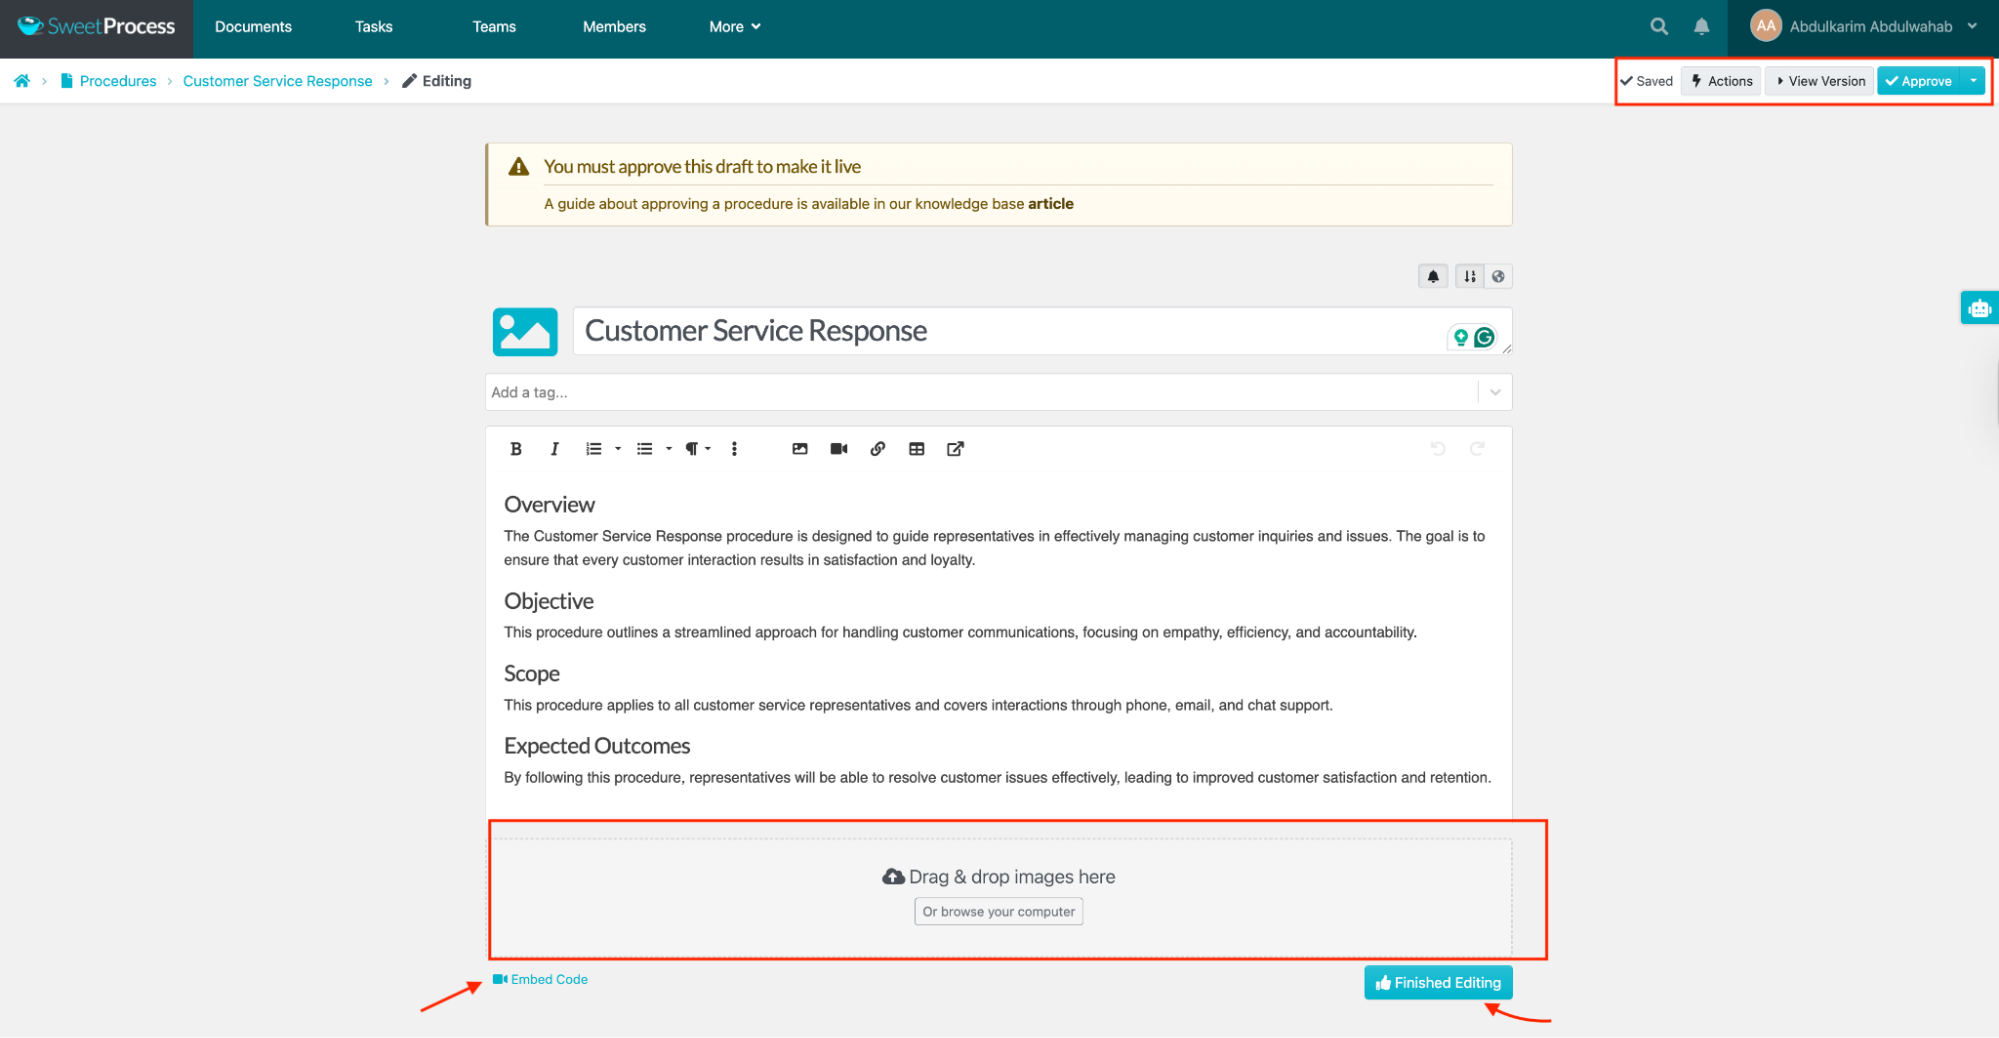Insert a table into the procedure
The image size is (1999, 1038).
click(x=916, y=449)
